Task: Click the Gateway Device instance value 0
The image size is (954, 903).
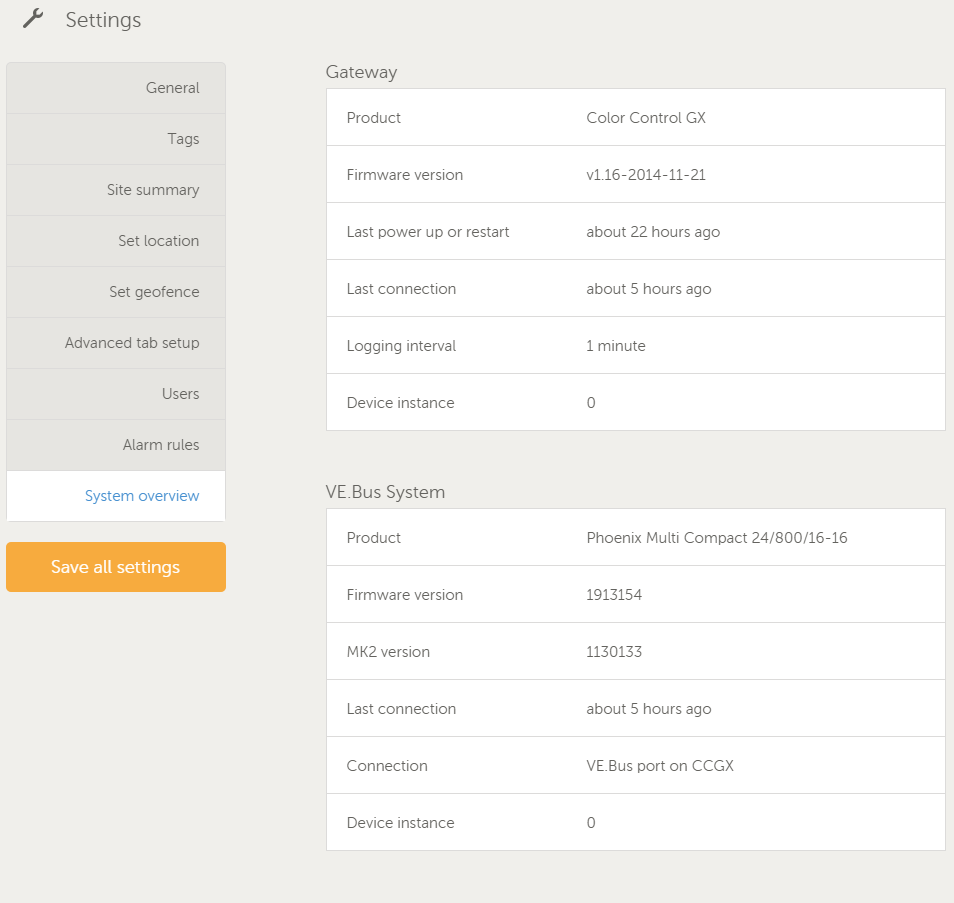Action: pyautogui.click(x=591, y=403)
